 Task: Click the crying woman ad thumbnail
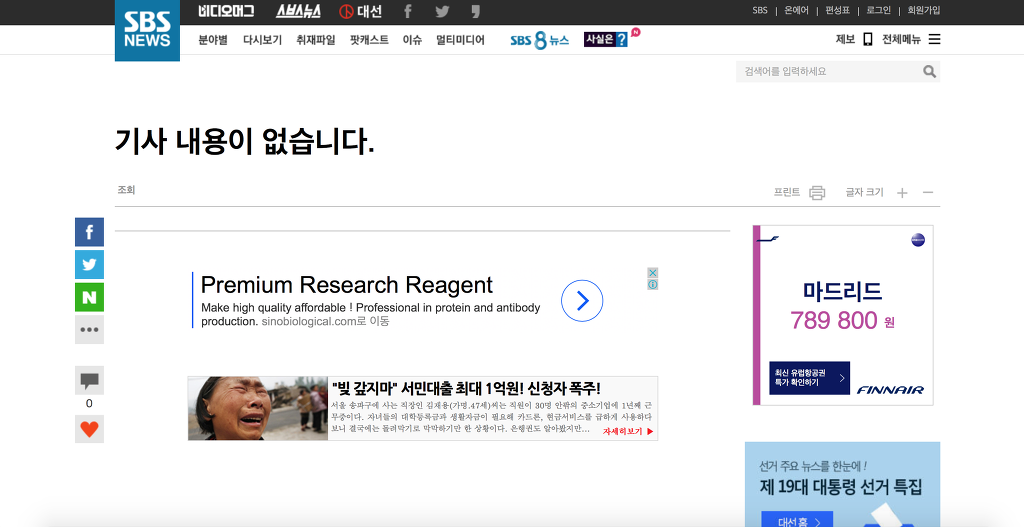[x=258, y=408]
